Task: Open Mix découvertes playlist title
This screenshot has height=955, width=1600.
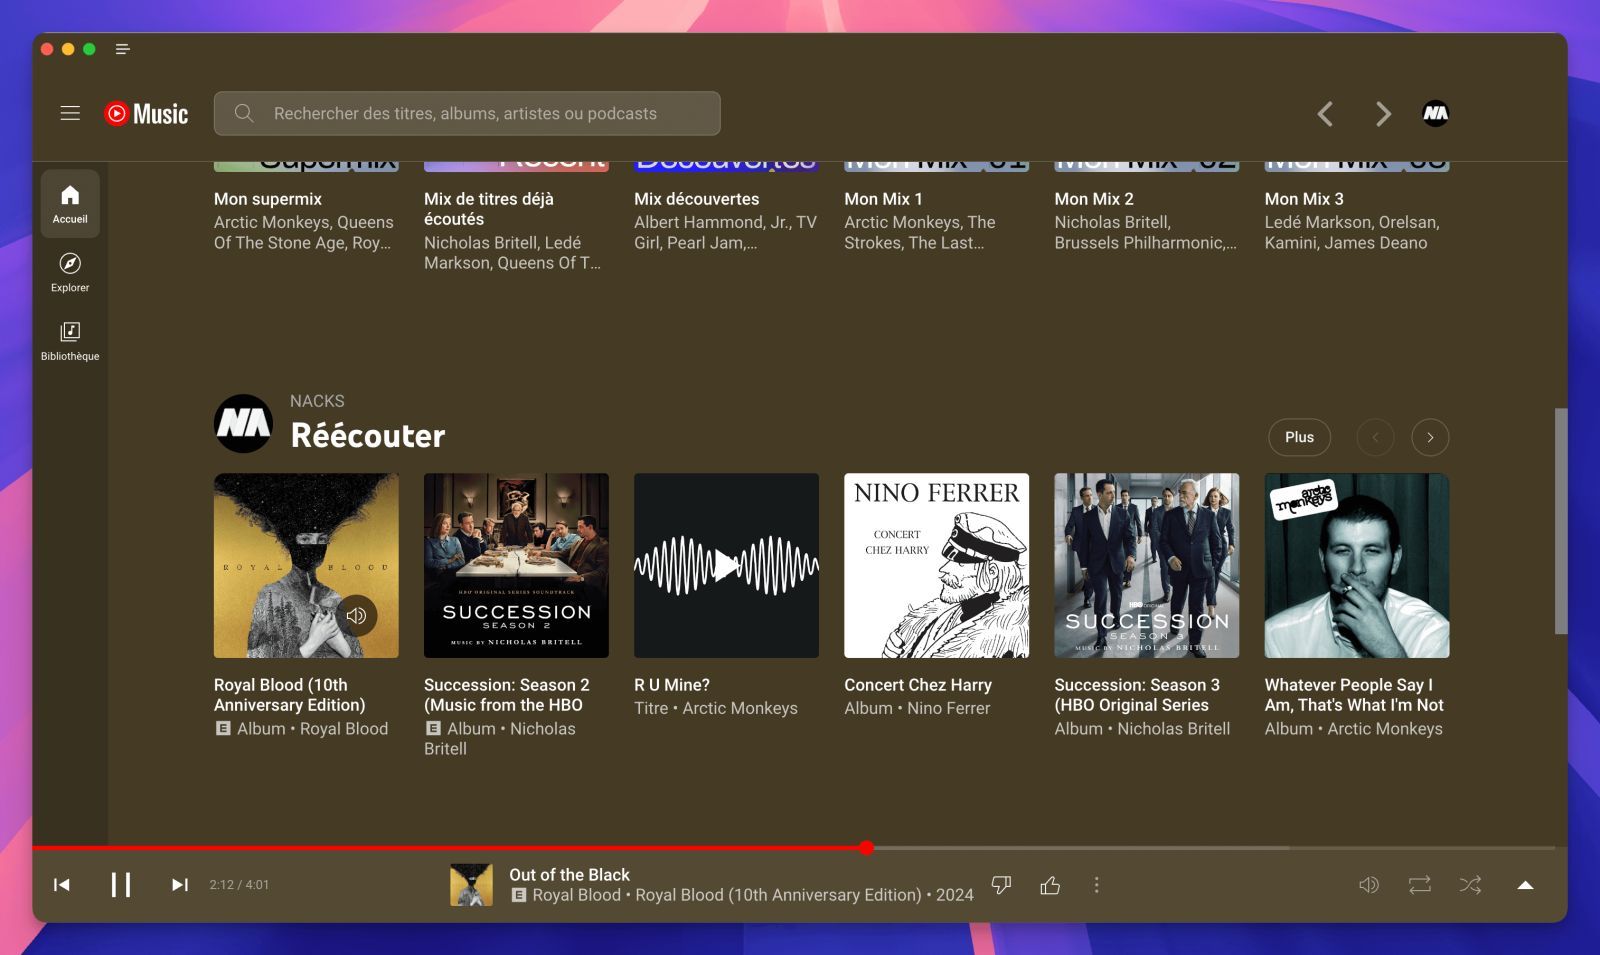Action: (x=696, y=199)
